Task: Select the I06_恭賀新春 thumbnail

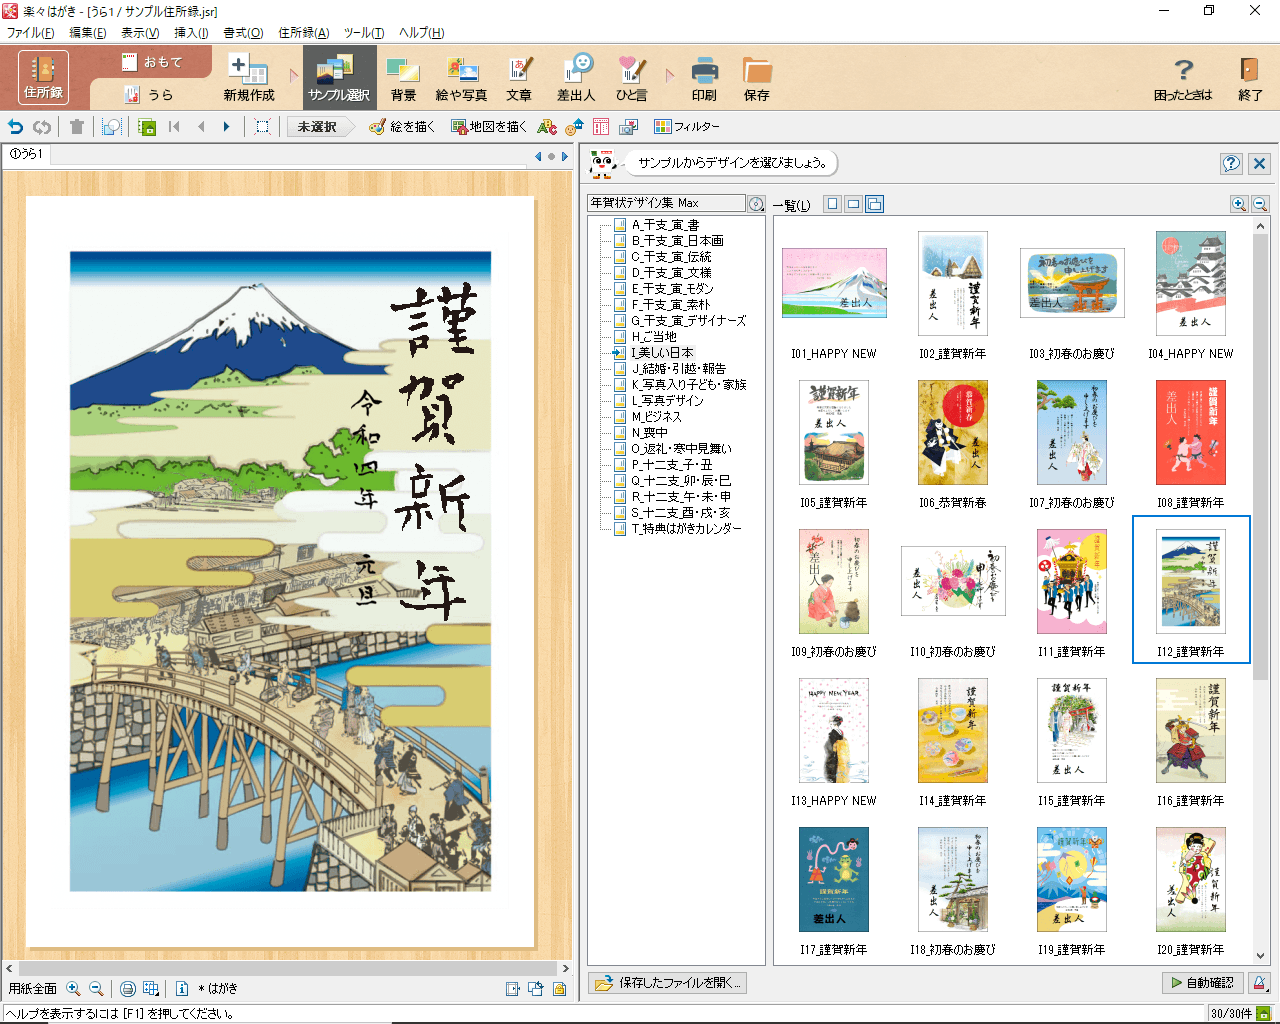Action: (x=953, y=432)
